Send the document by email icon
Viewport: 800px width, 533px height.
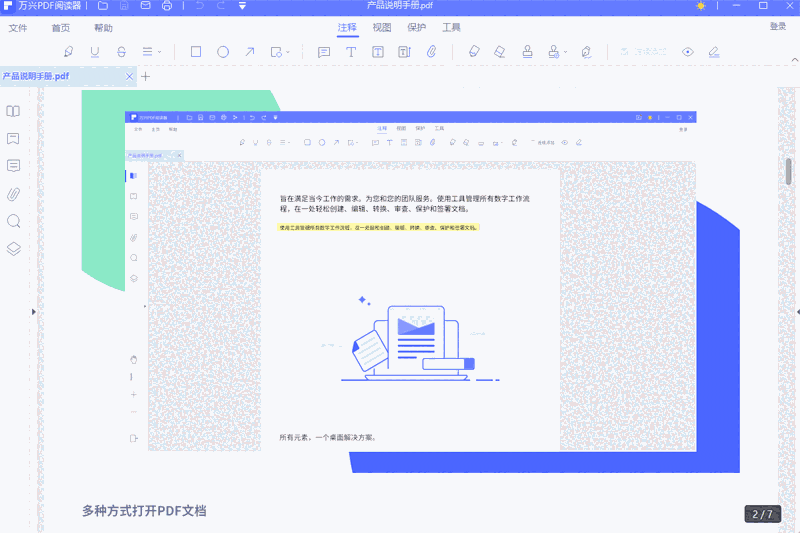pos(145,6)
